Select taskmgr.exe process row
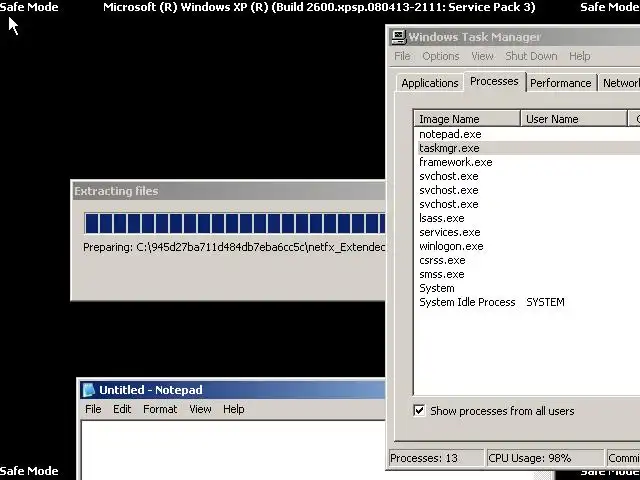Viewport: 640px width, 480px height. pyautogui.click(x=529, y=148)
